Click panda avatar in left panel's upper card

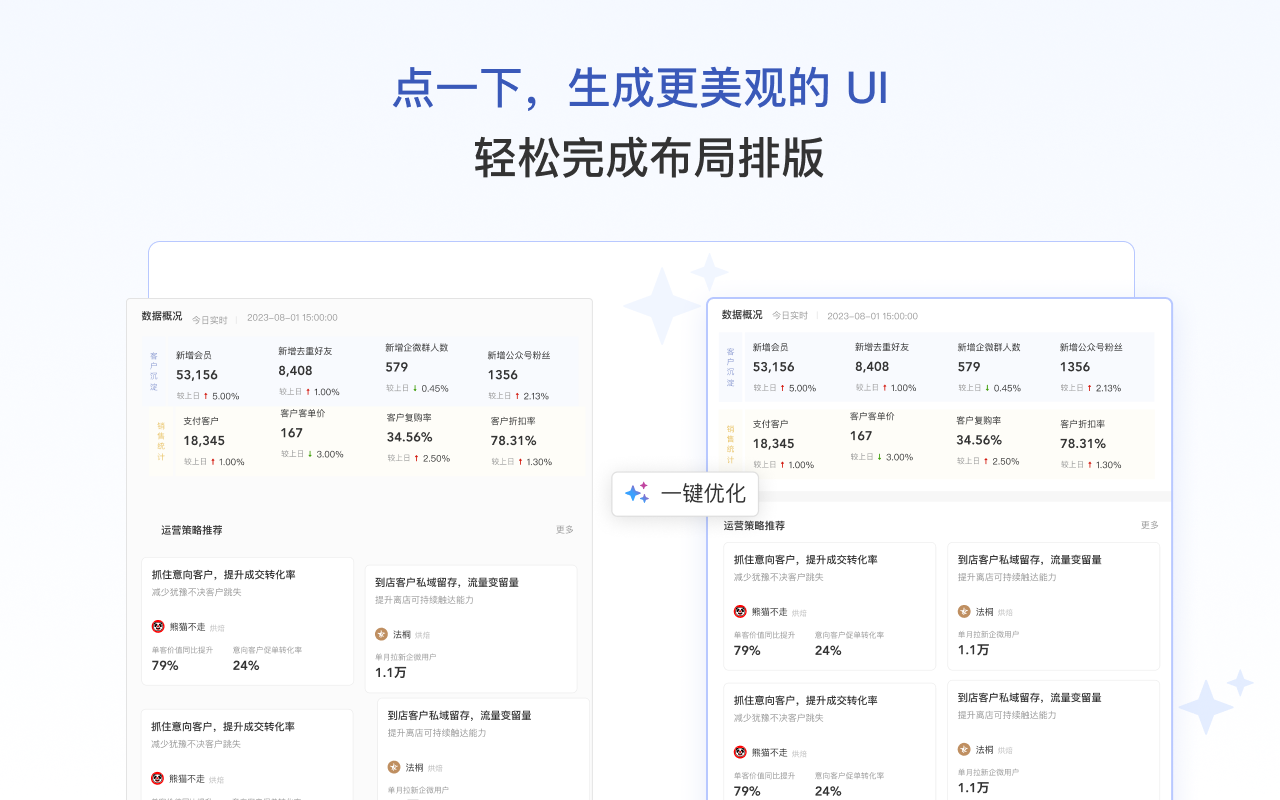[158, 626]
